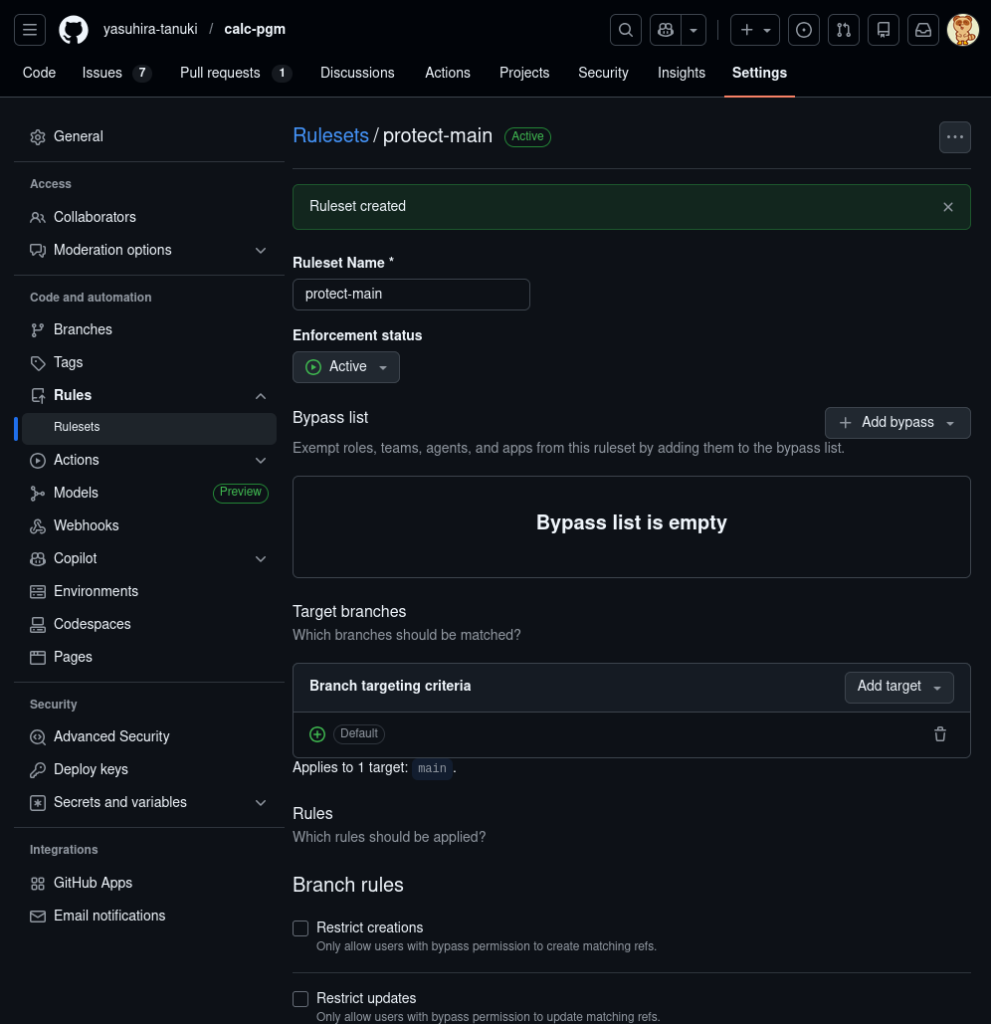The image size is (991, 1024).
Task: Open the Collaborators settings page
Action: coord(94,217)
